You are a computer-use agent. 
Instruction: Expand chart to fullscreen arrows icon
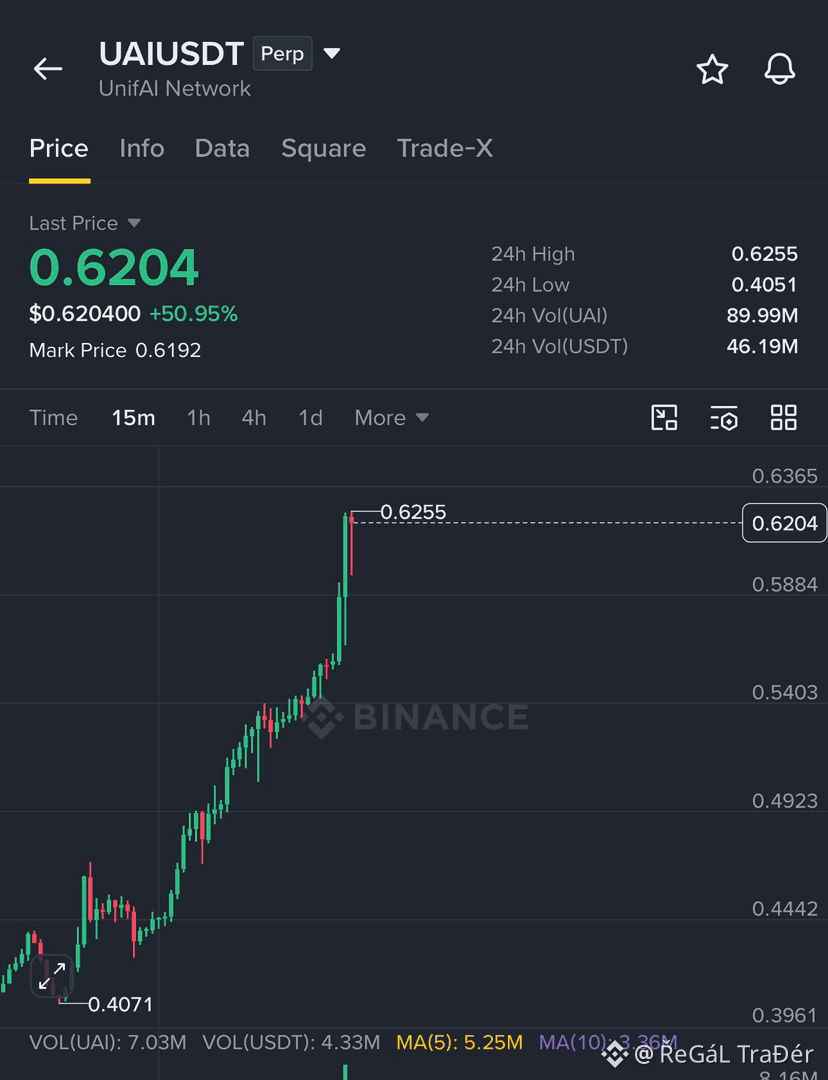(x=52, y=976)
